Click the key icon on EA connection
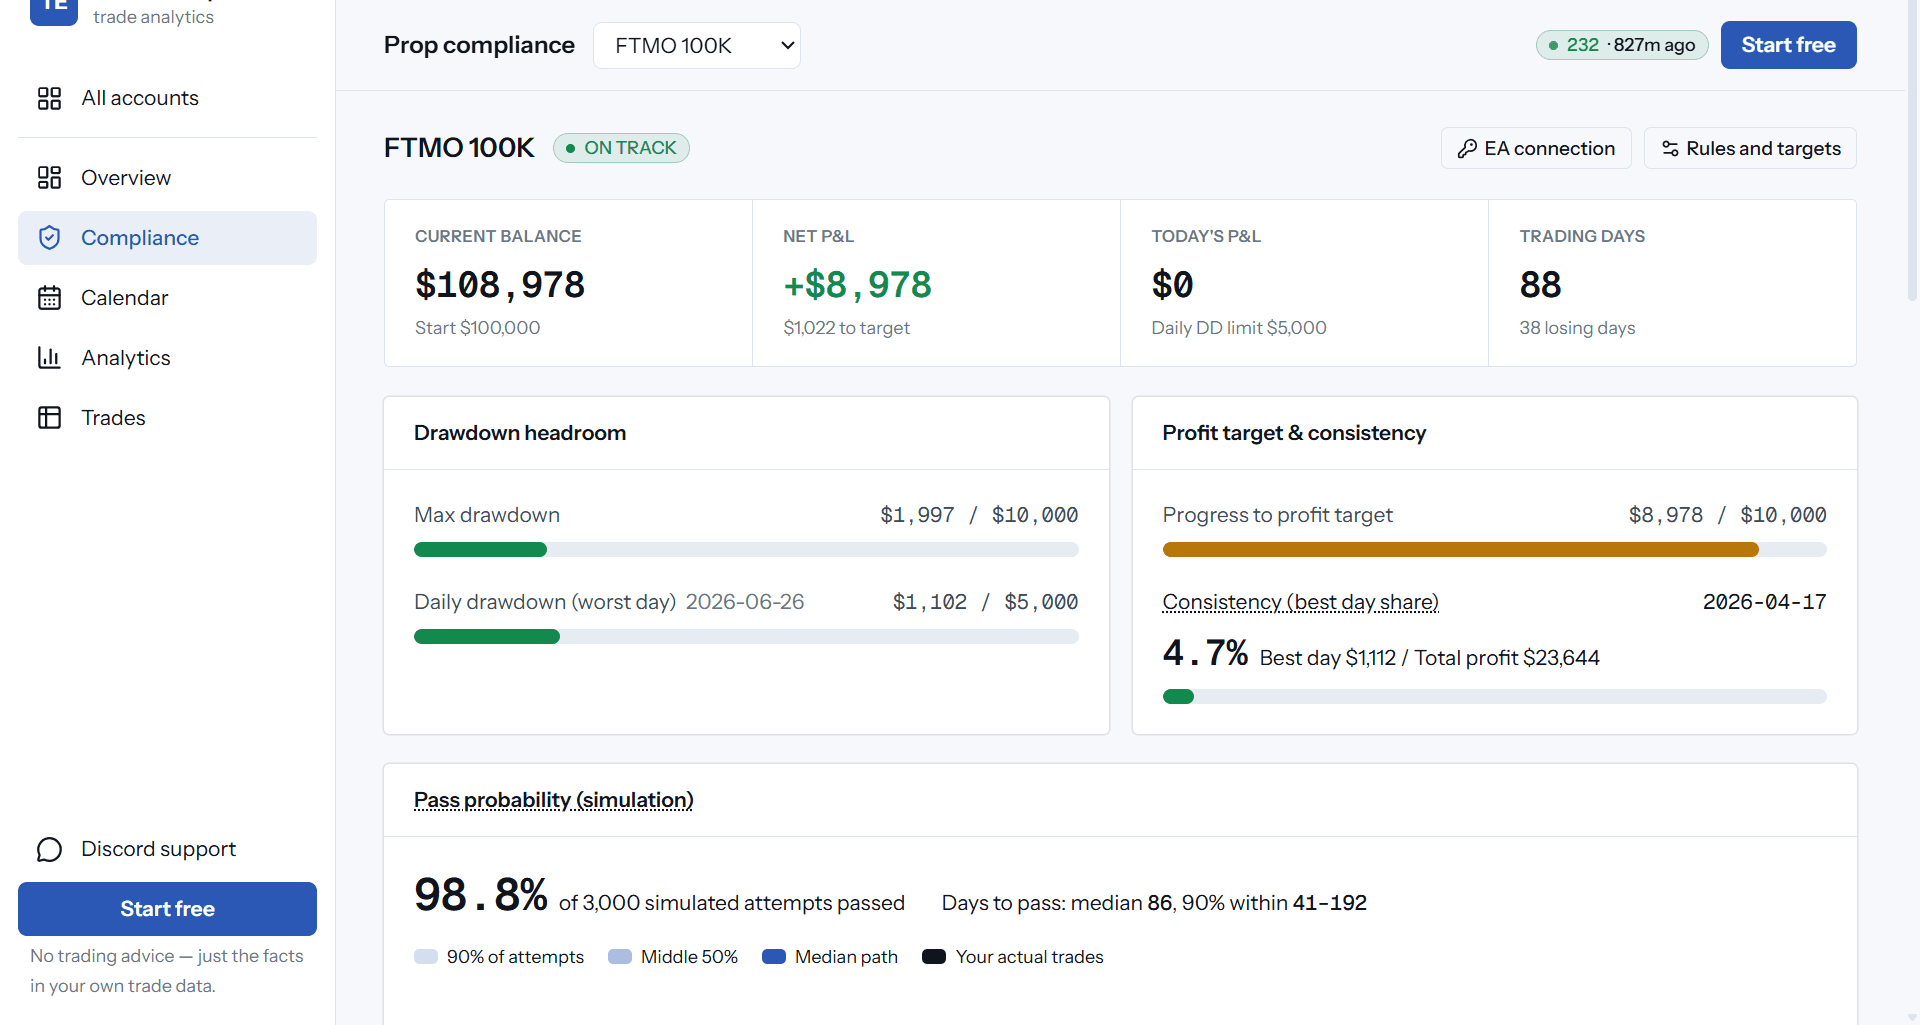 point(1467,149)
